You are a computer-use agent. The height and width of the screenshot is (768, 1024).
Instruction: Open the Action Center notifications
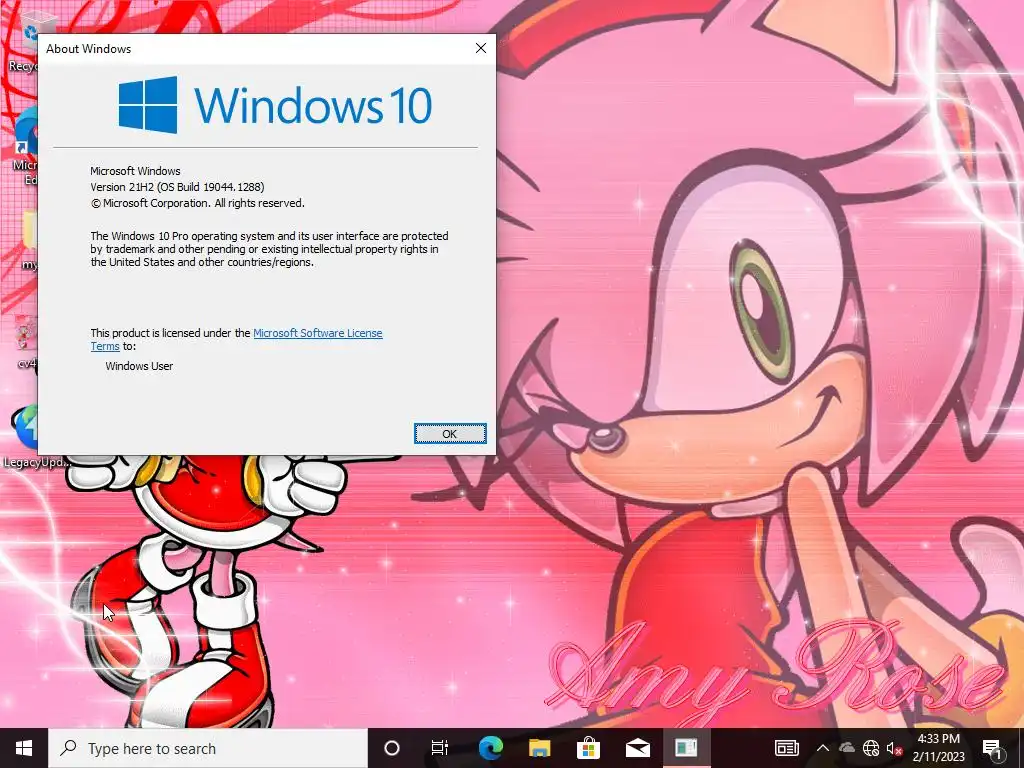click(x=993, y=748)
